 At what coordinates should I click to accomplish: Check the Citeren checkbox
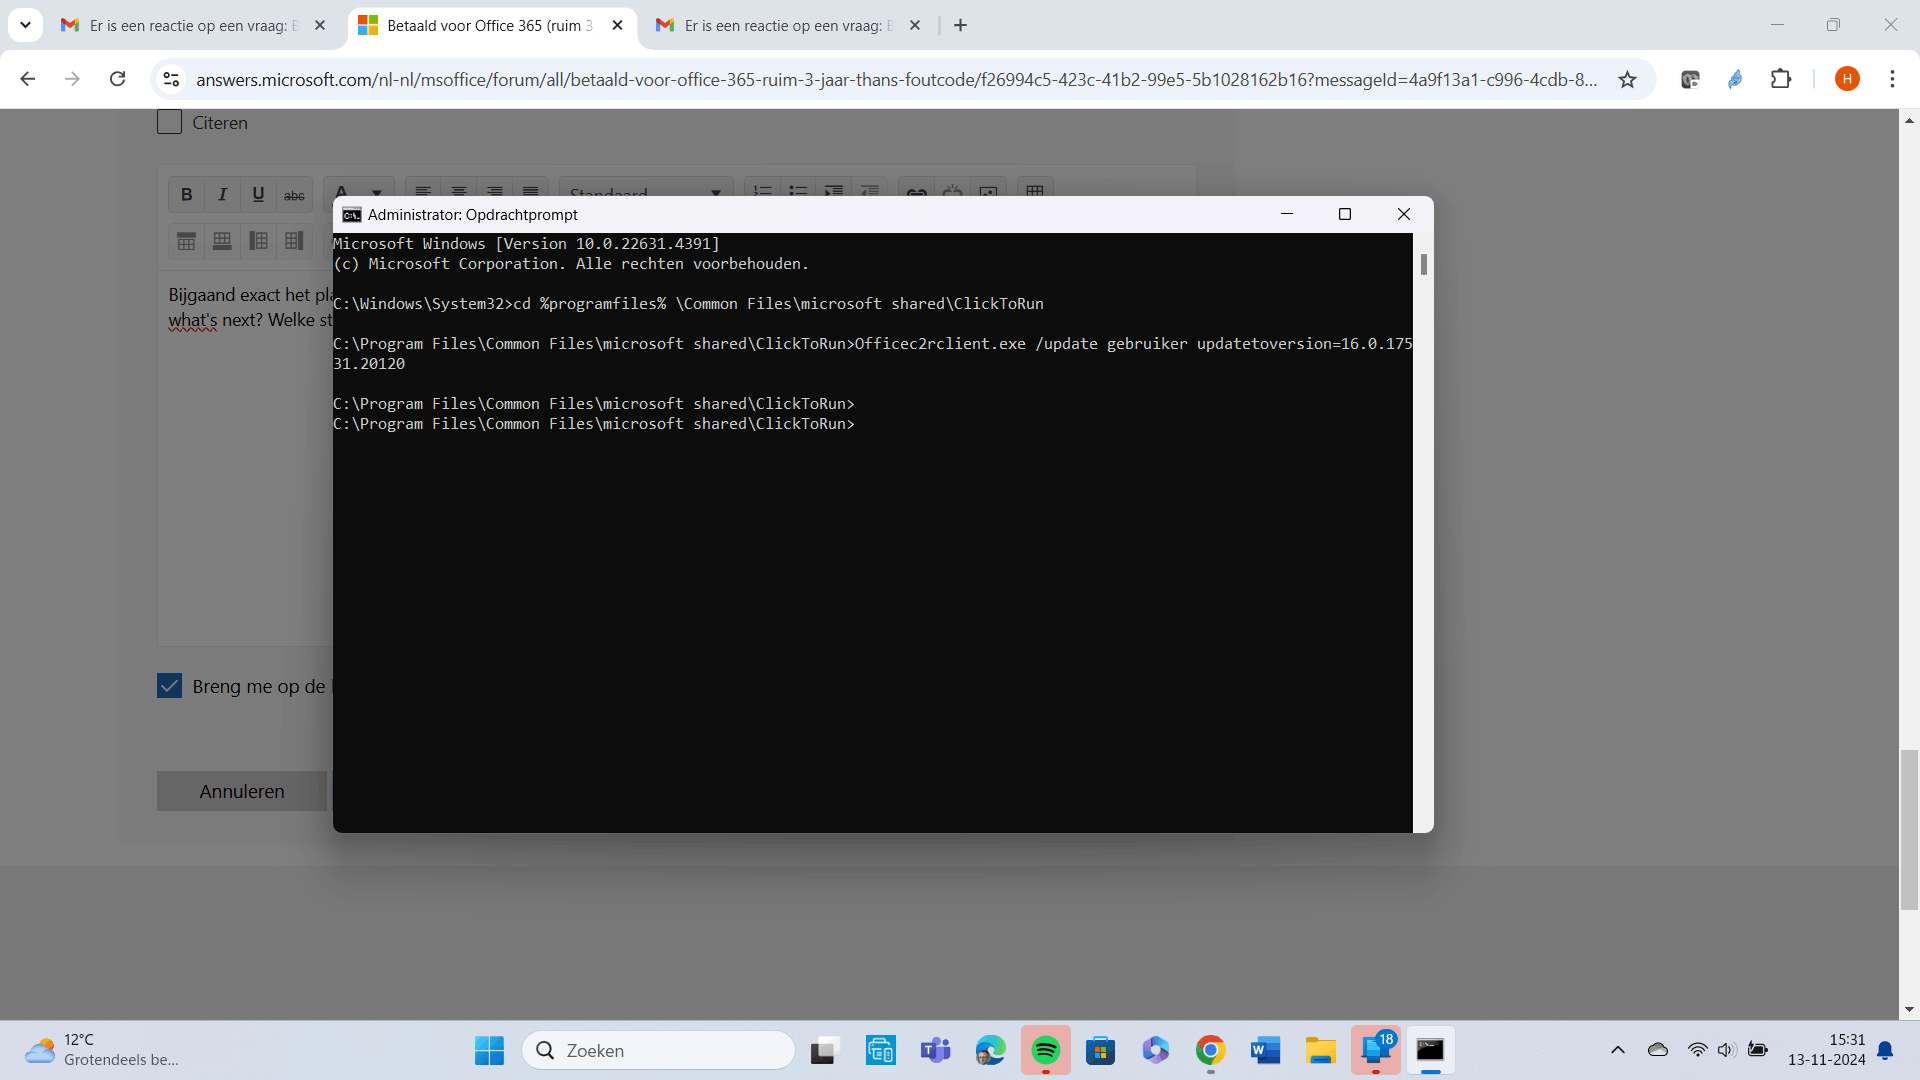(x=169, y=122)
